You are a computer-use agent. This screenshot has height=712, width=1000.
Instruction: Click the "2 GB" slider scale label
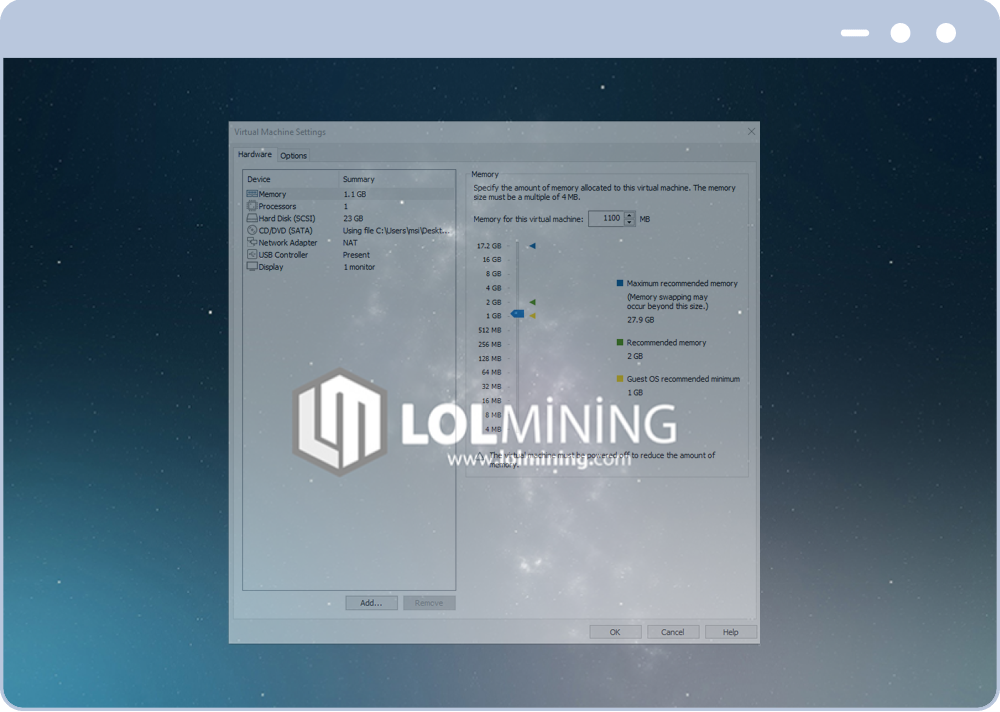(x=494, y=302)
